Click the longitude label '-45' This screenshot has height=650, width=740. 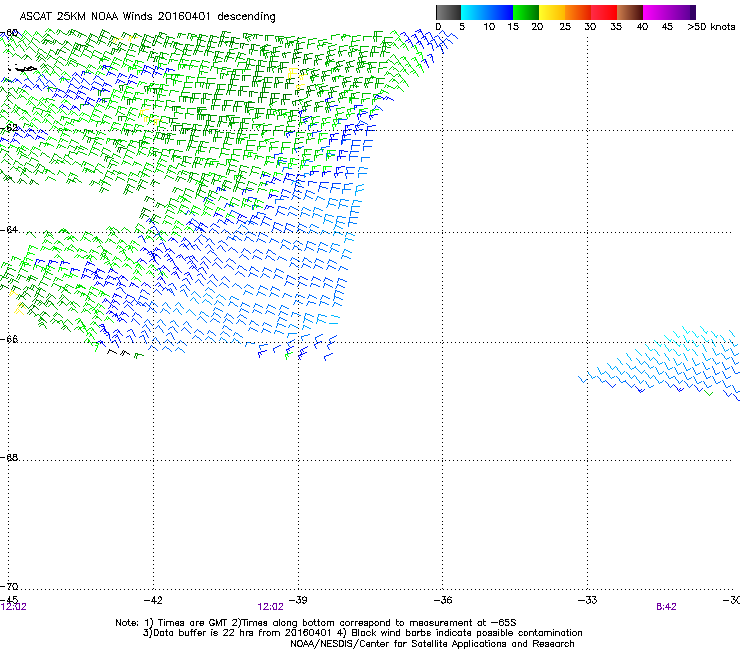(x=9, y=599)
